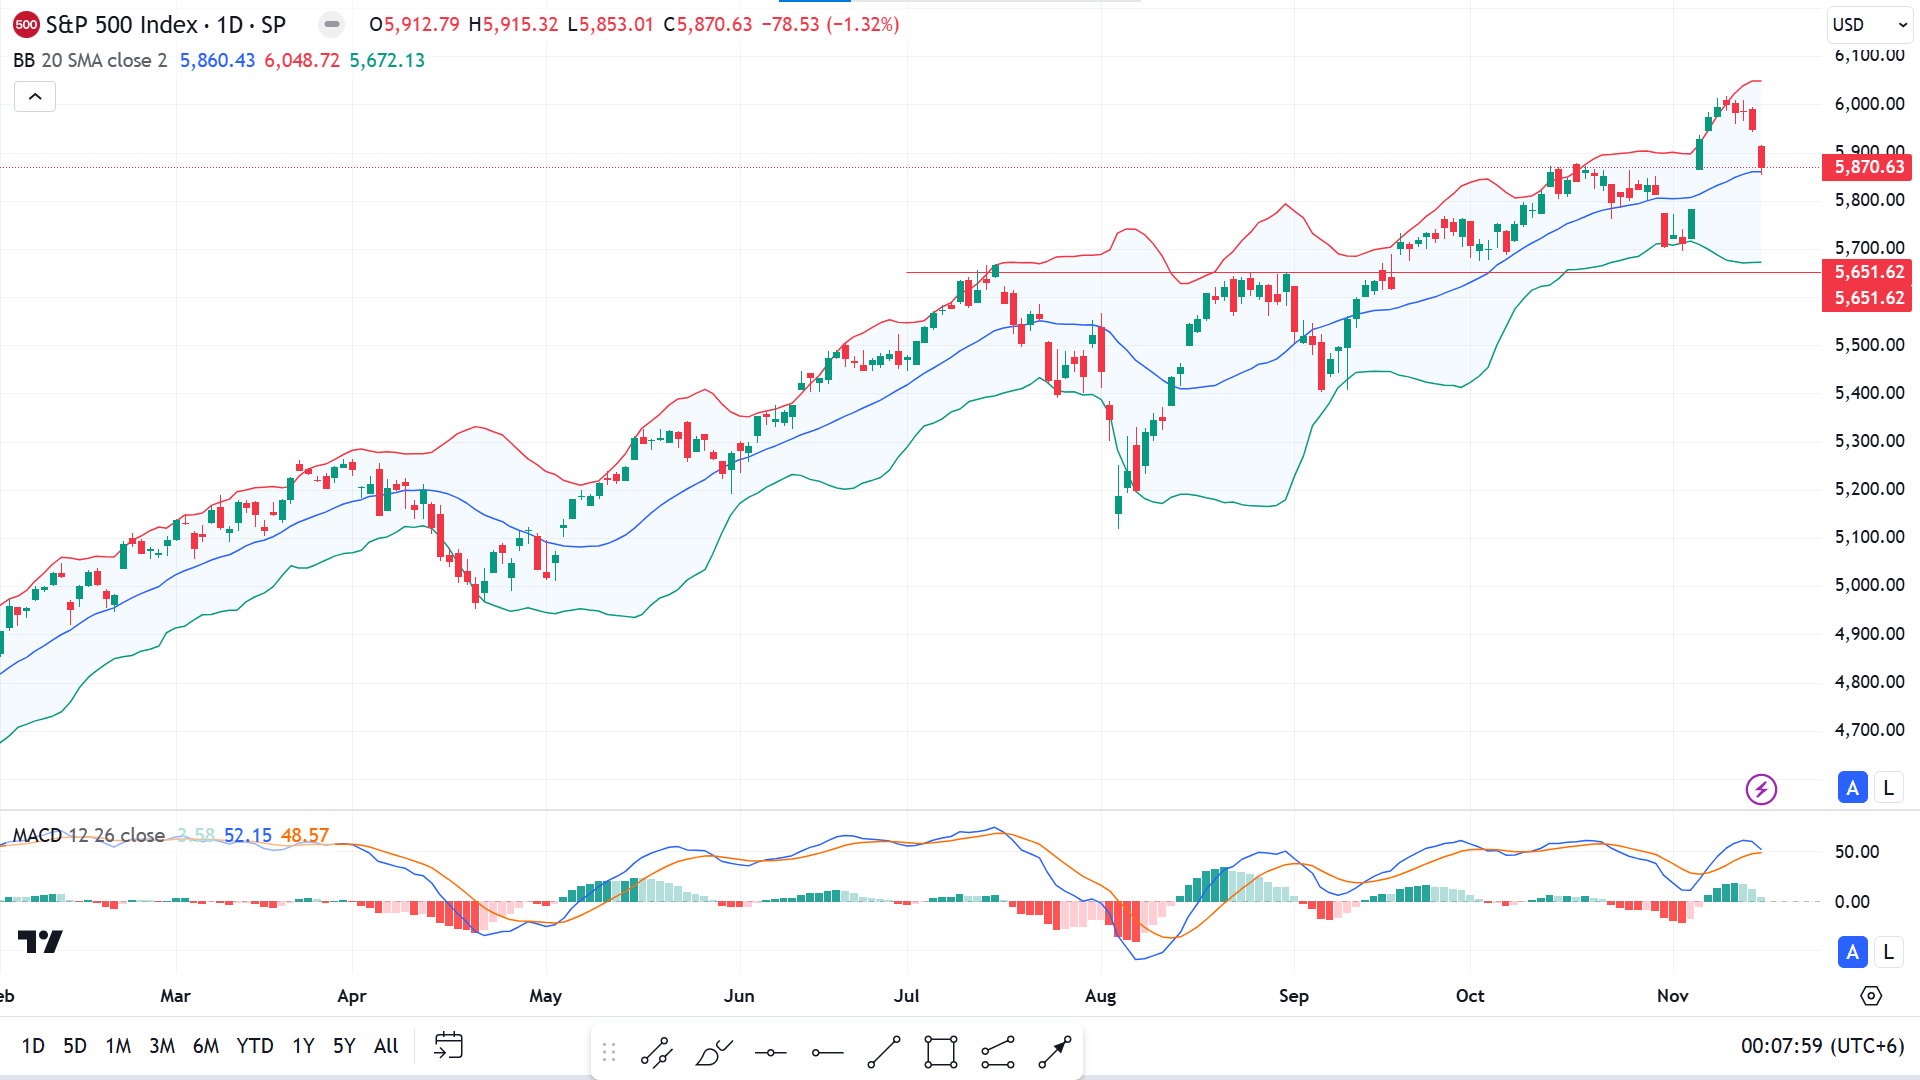Toggle log scale on MACD pane
The width and height of the screenshot is (1920, 1080).
point(1889,952)
